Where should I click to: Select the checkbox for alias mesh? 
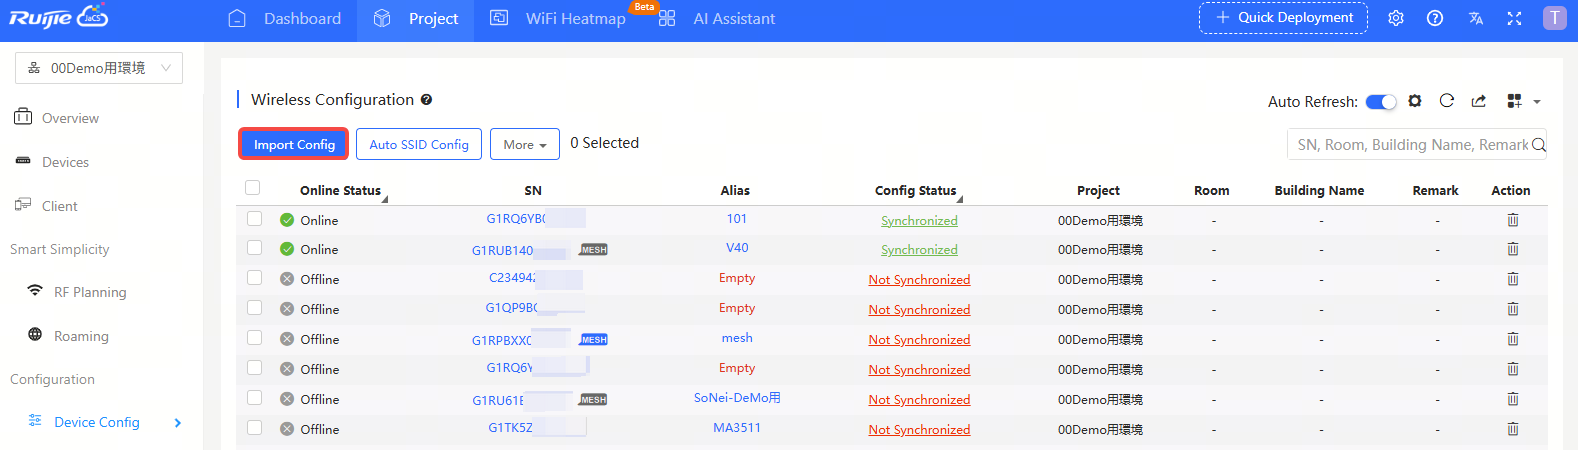255,338
